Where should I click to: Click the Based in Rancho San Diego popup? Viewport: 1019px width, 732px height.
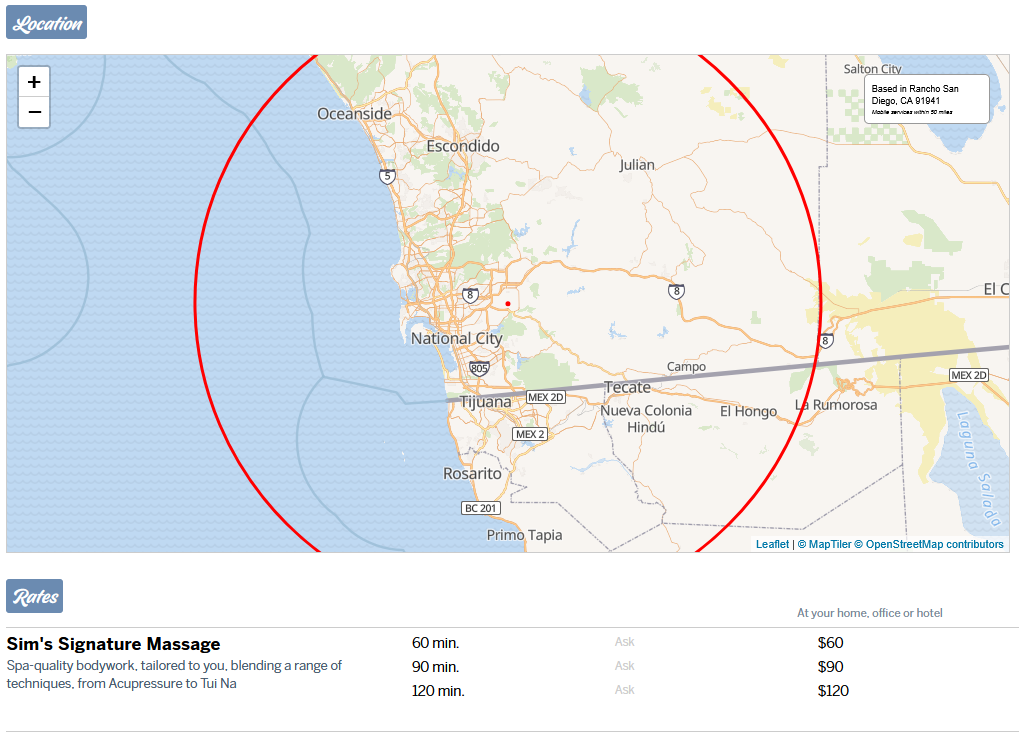click(926, 99)
